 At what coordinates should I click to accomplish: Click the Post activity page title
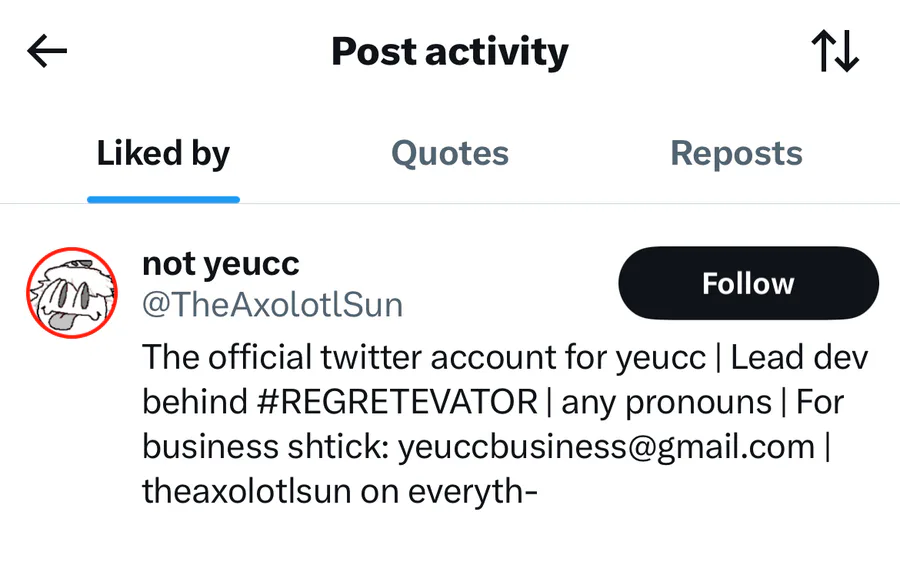(450, 52)
